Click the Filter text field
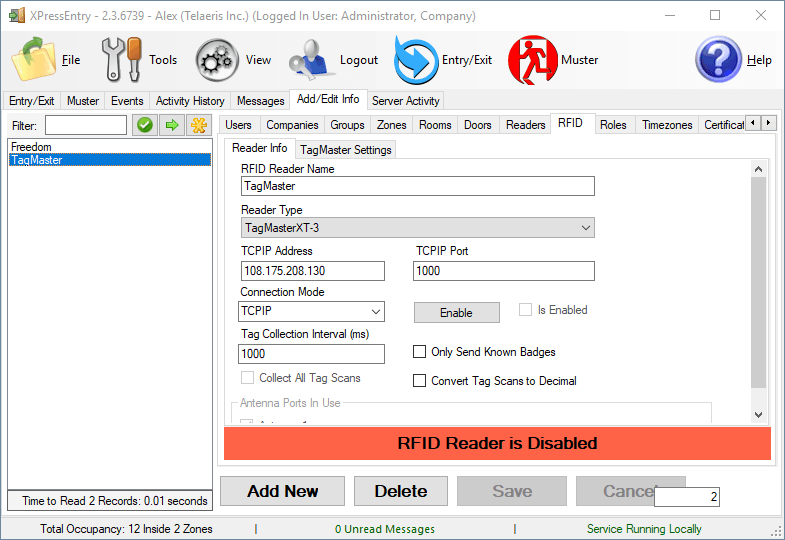 (86, 125)
